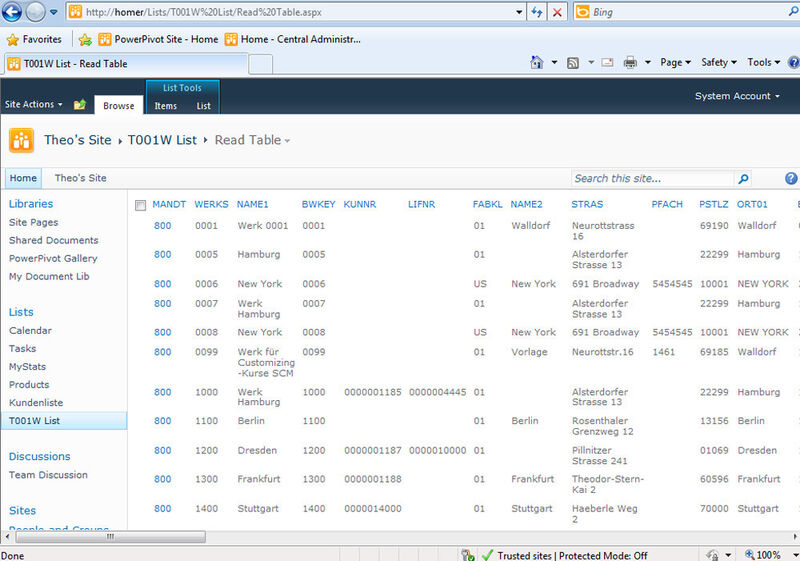The image size is (800, 561).
Task: Sort by the MANDT column header
Action: tap(169, 205)
